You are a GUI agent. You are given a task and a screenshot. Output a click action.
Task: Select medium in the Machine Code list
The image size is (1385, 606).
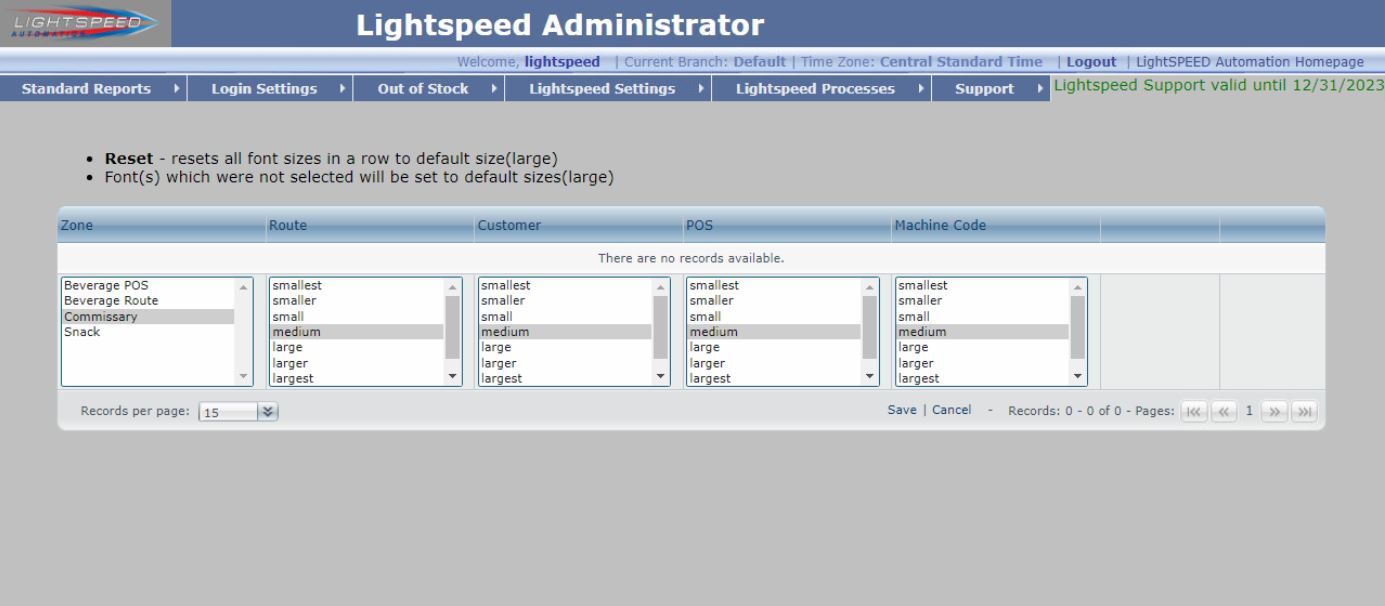click(983, 332)
